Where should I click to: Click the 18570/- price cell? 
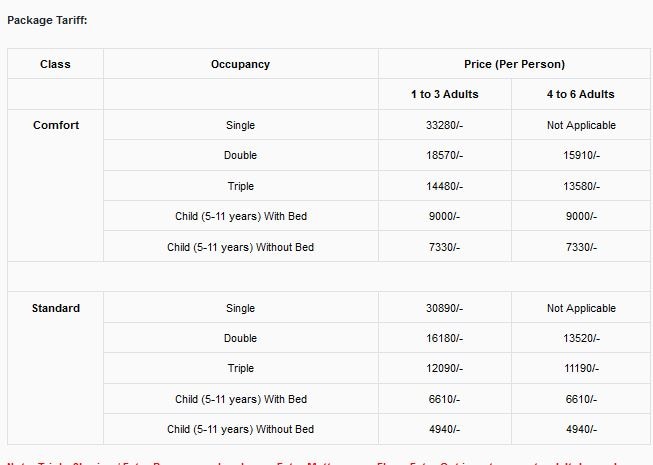(x=443, y=156)
